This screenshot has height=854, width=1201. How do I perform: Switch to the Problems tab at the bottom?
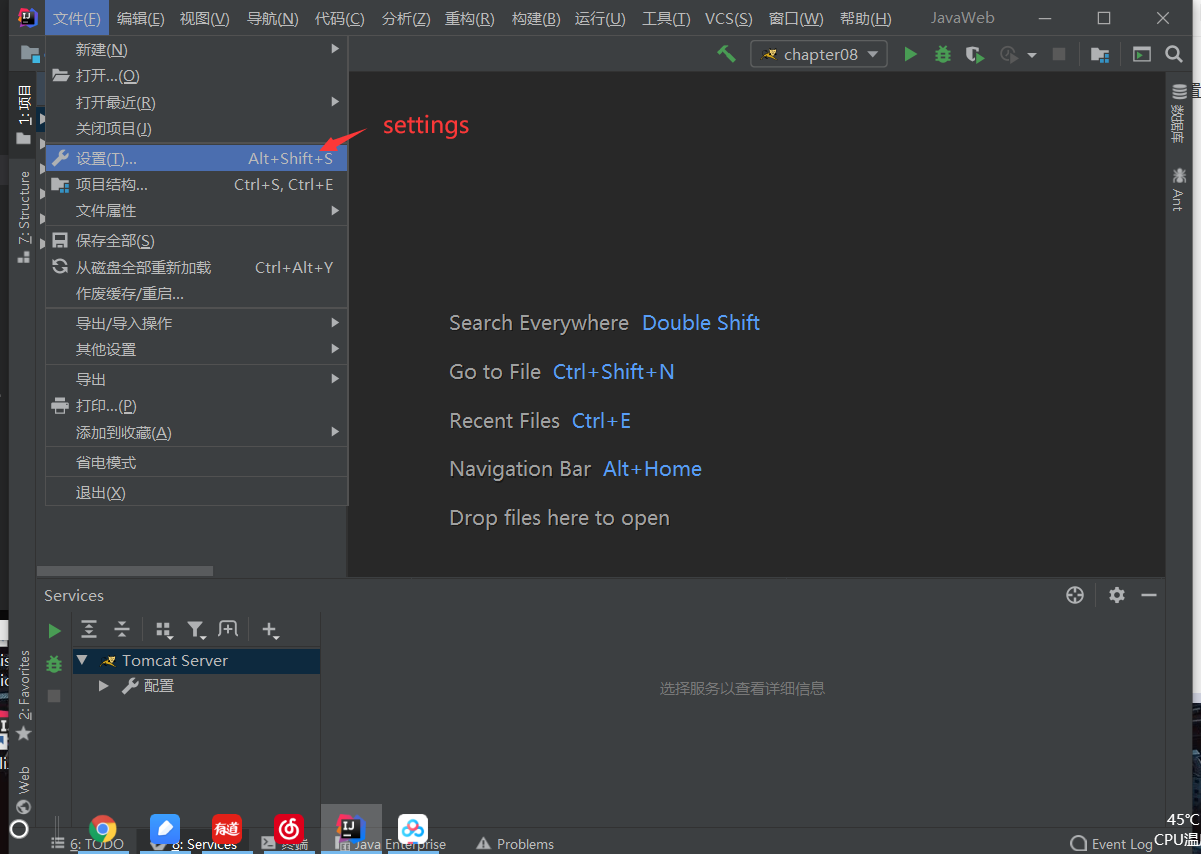click(x=514, y=843)
